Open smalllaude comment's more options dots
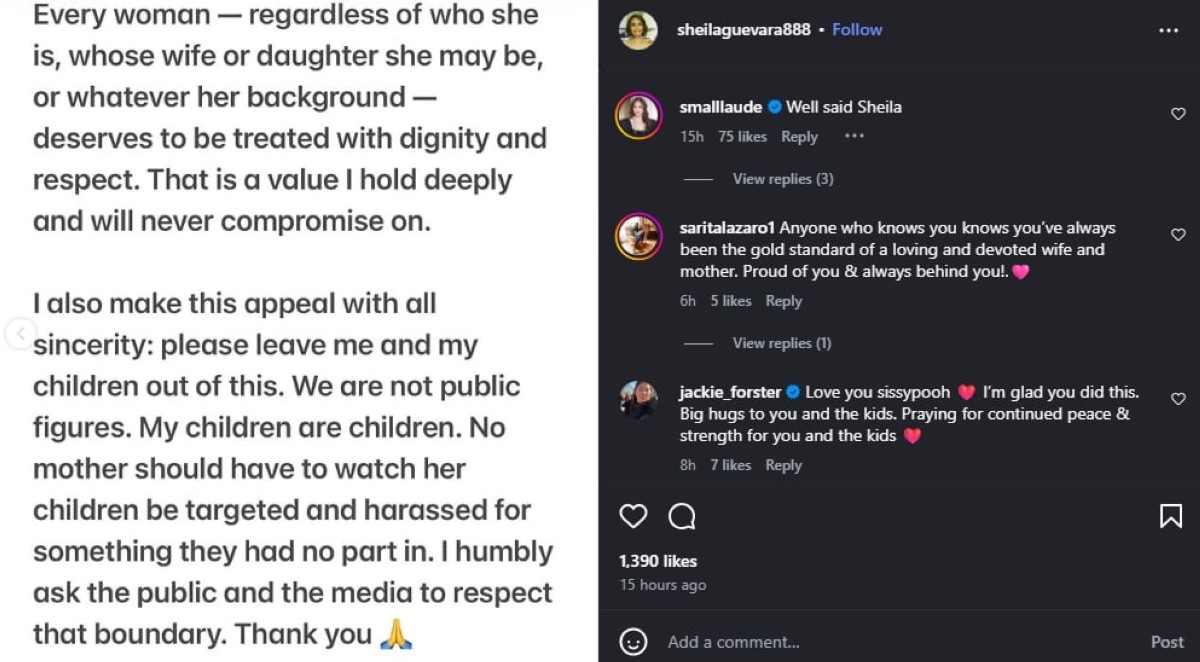The image size is (1200, 662). (854, 137)
